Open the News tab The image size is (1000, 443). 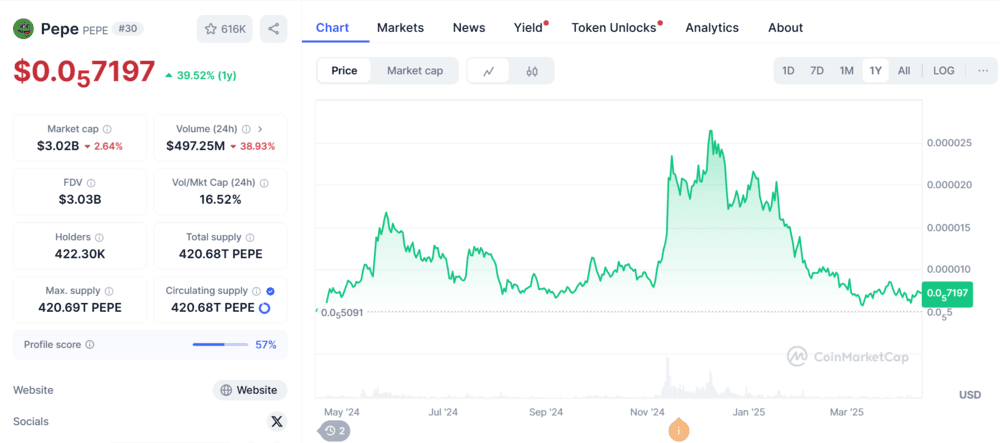point(469,27)
